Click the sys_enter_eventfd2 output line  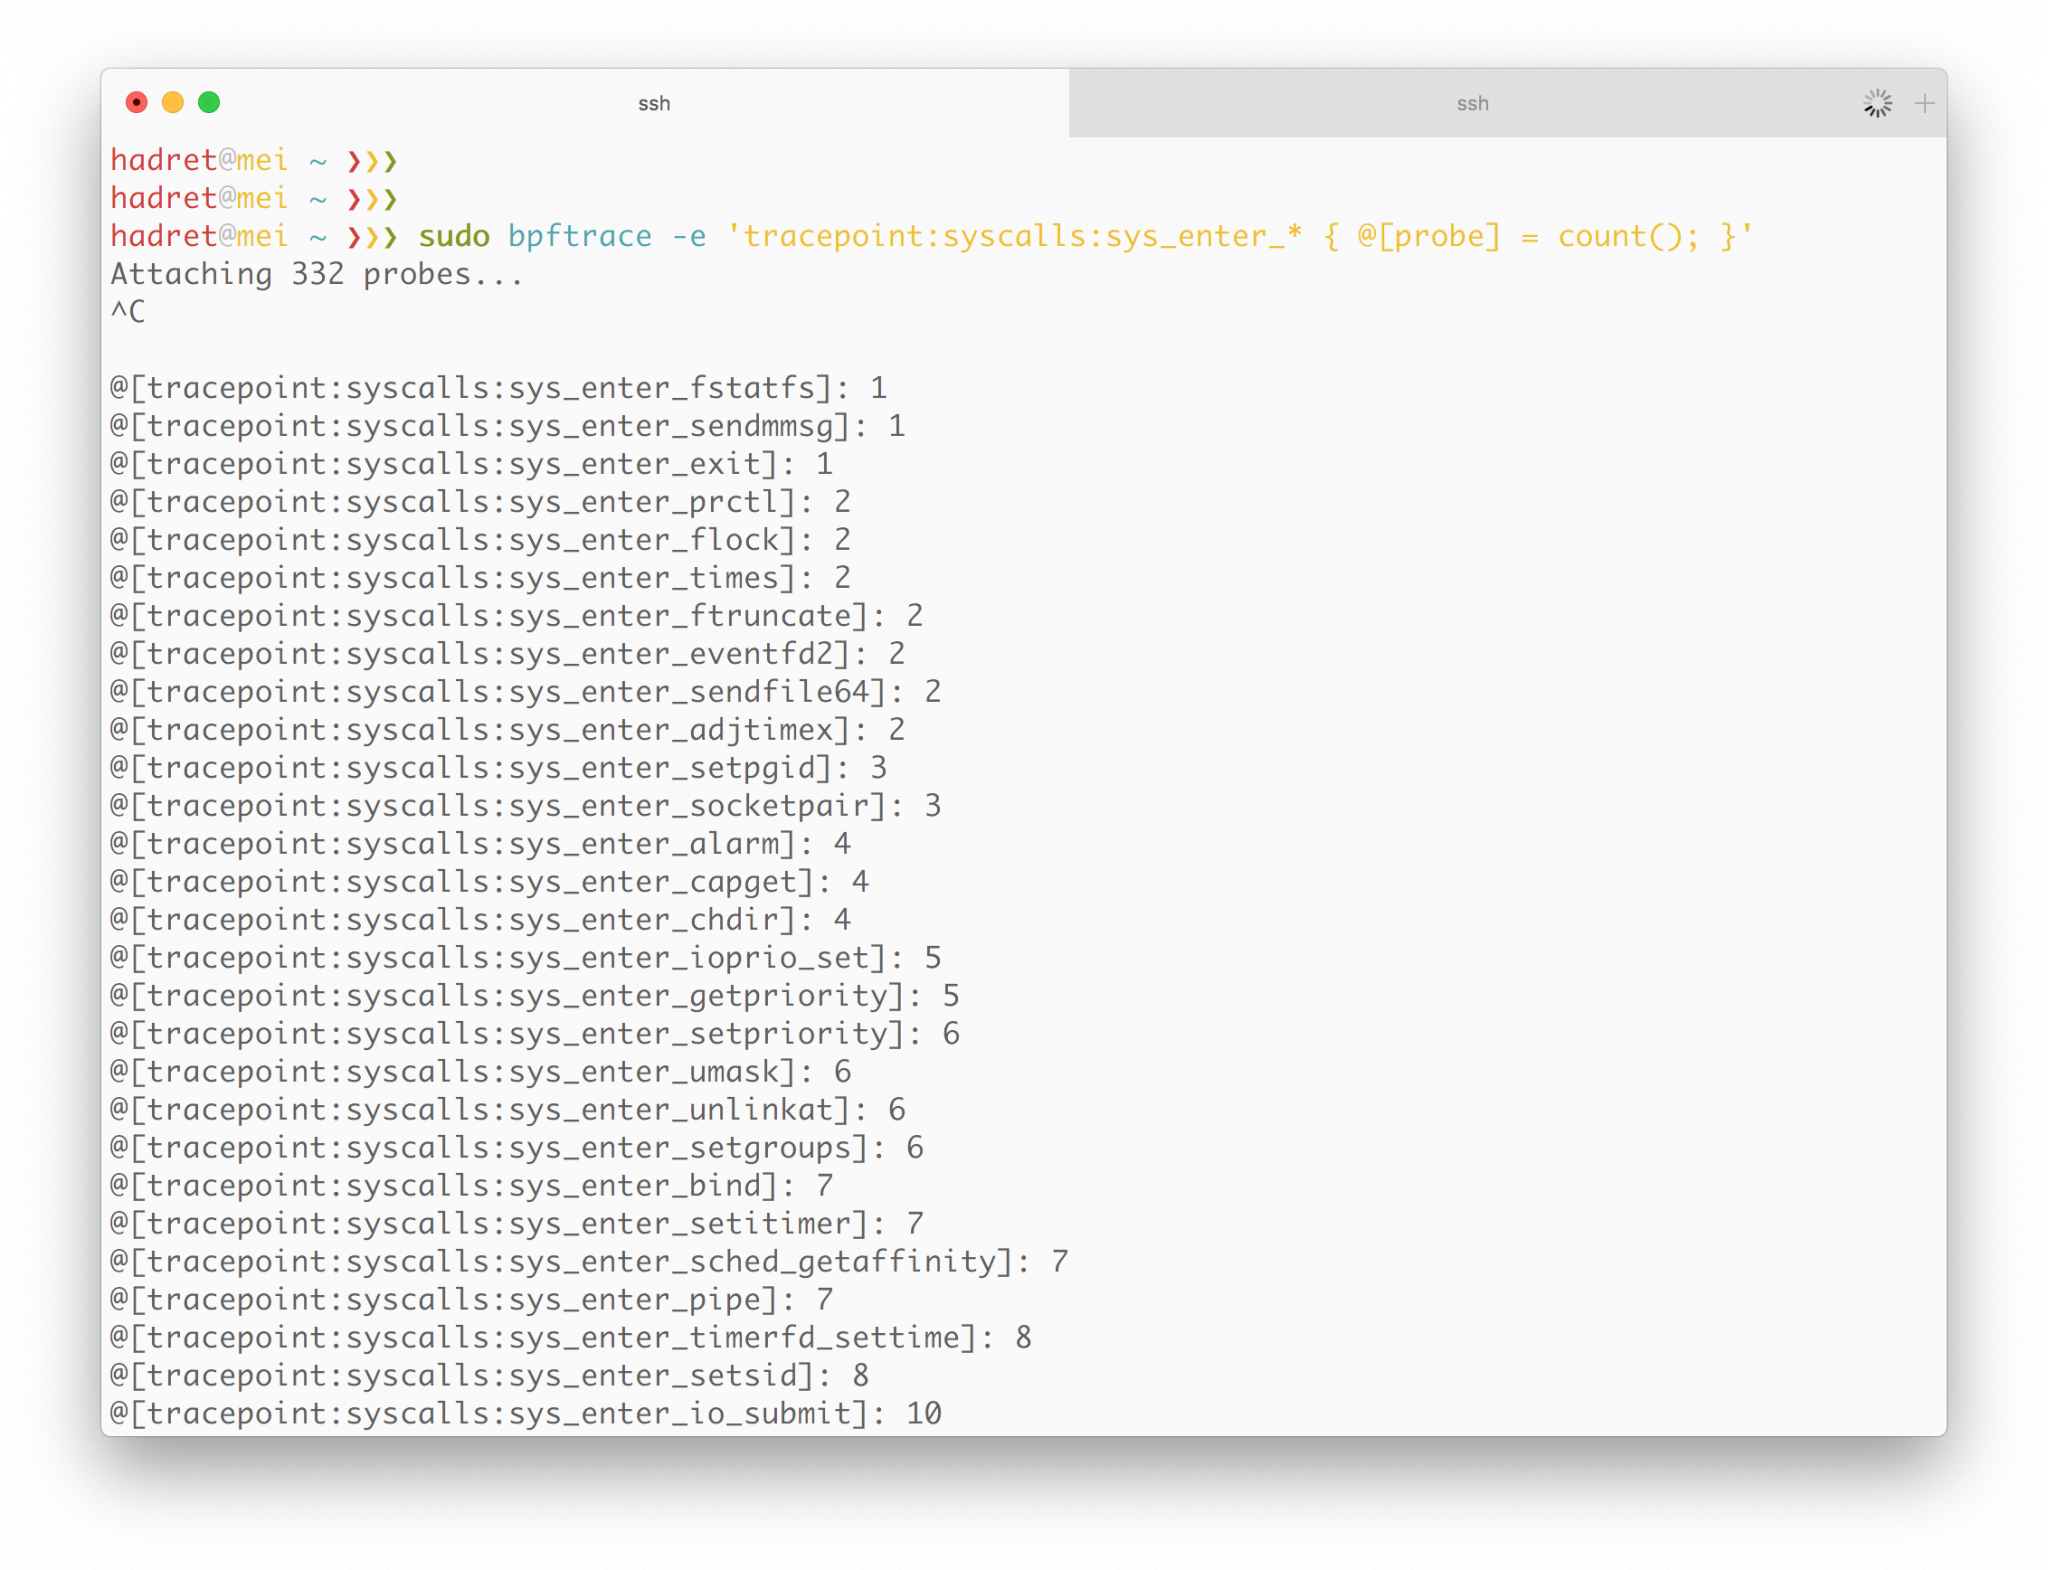coord(507,654)
